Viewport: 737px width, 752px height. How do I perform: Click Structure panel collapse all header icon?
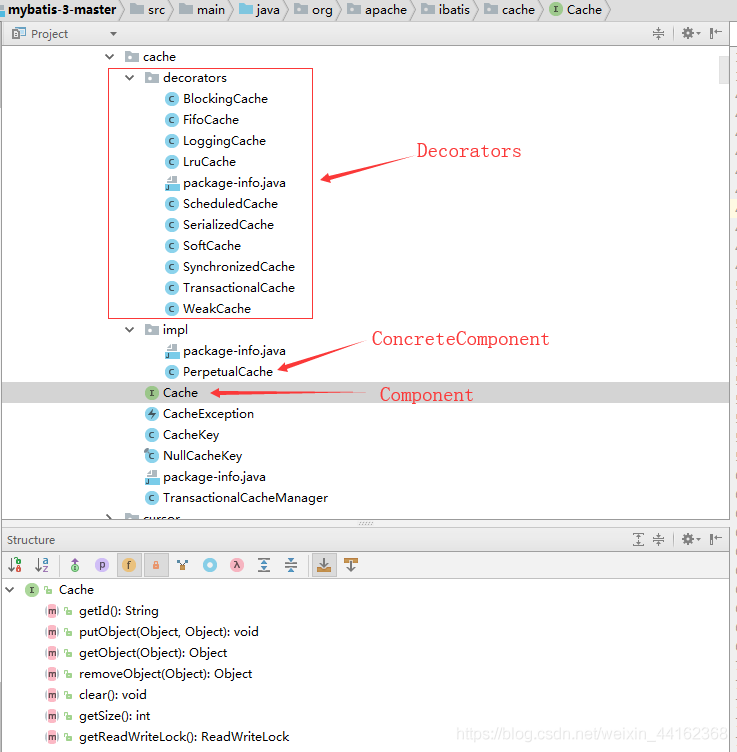pyautogui.click(x=658, y=540)
